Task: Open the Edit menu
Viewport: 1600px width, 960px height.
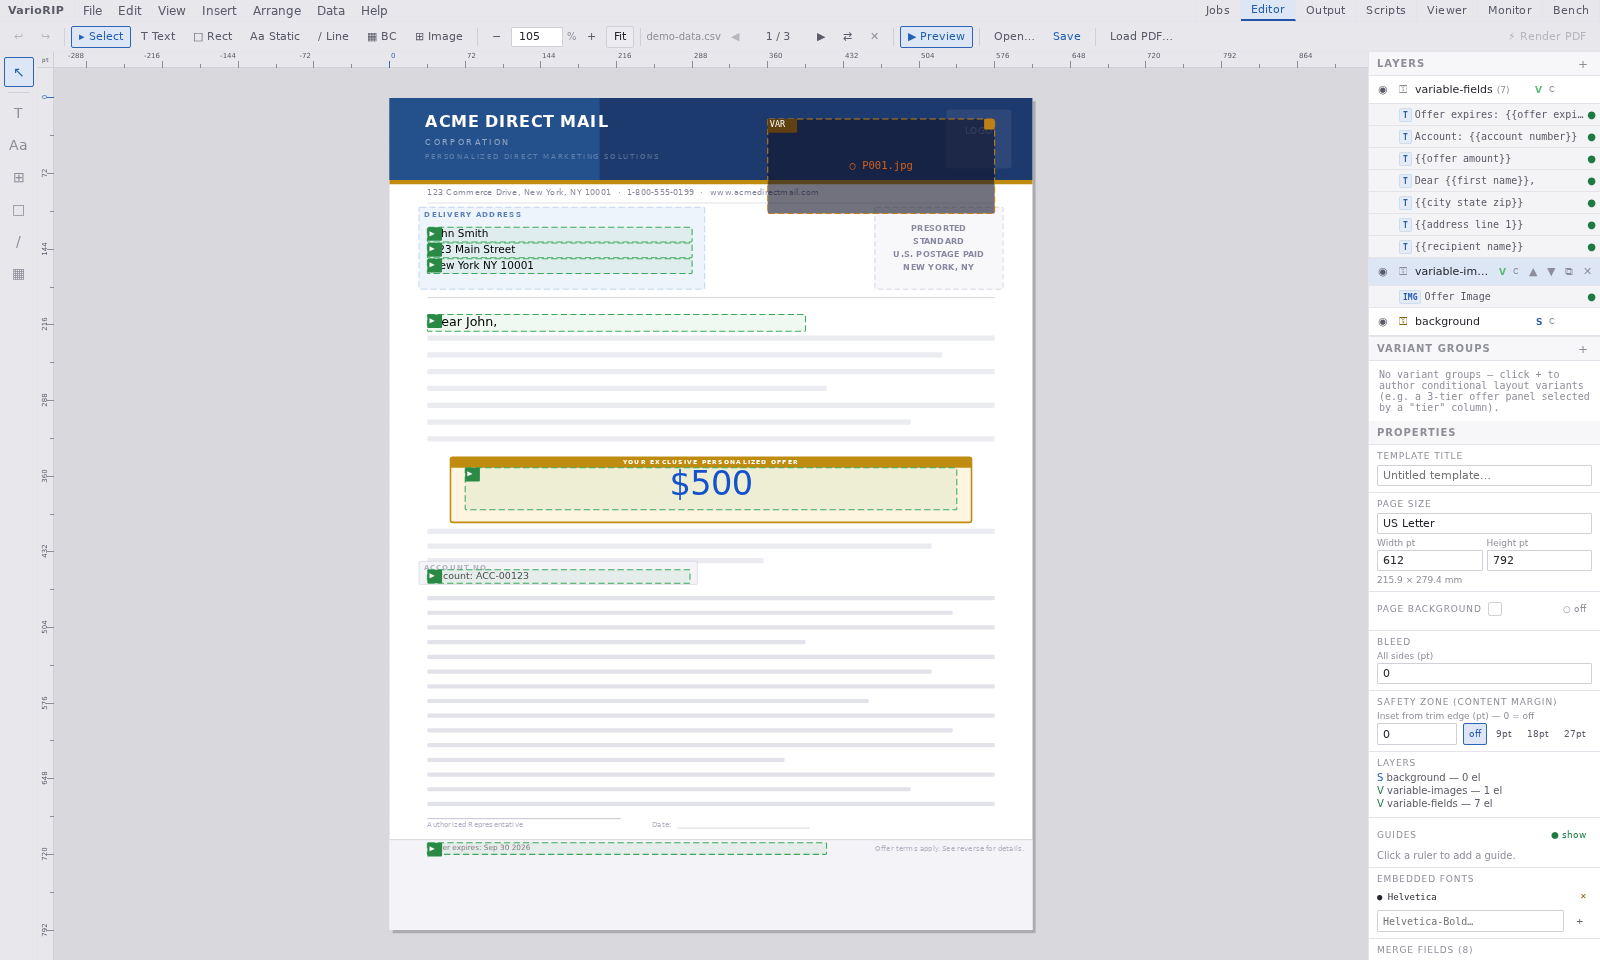Action: (130, 11)
